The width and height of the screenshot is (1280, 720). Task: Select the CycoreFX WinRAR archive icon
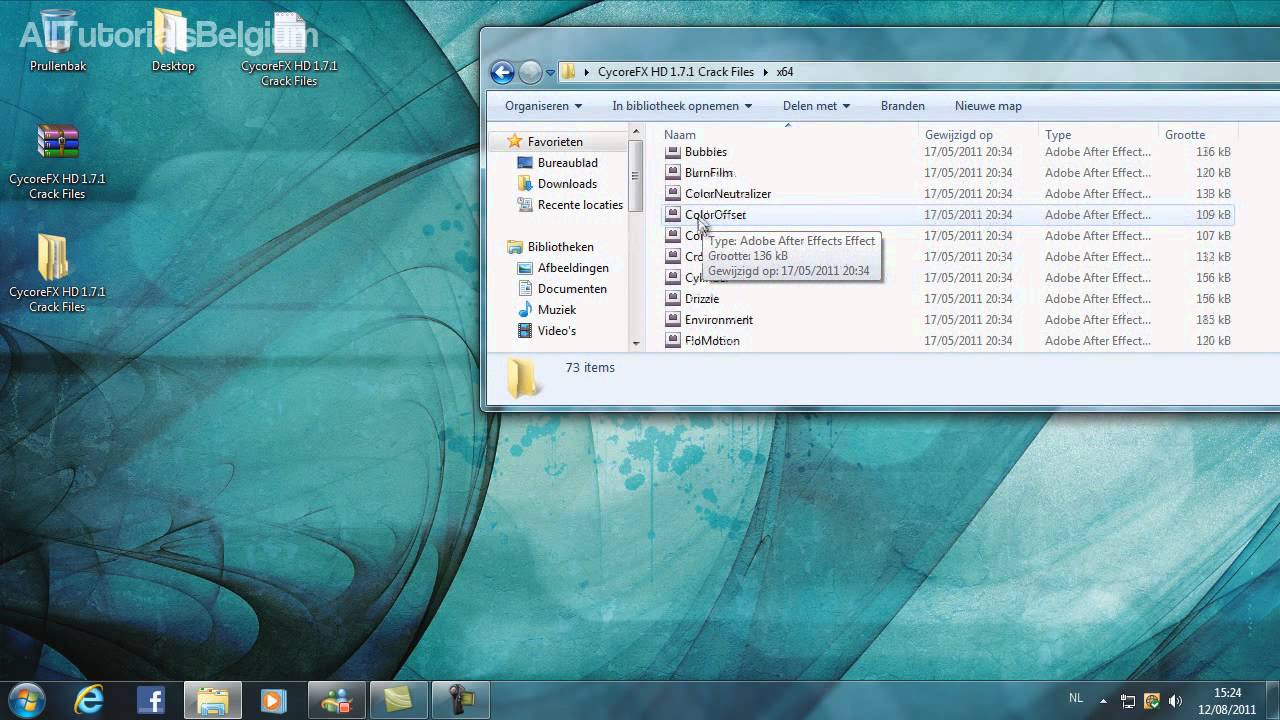pos(57,143)
